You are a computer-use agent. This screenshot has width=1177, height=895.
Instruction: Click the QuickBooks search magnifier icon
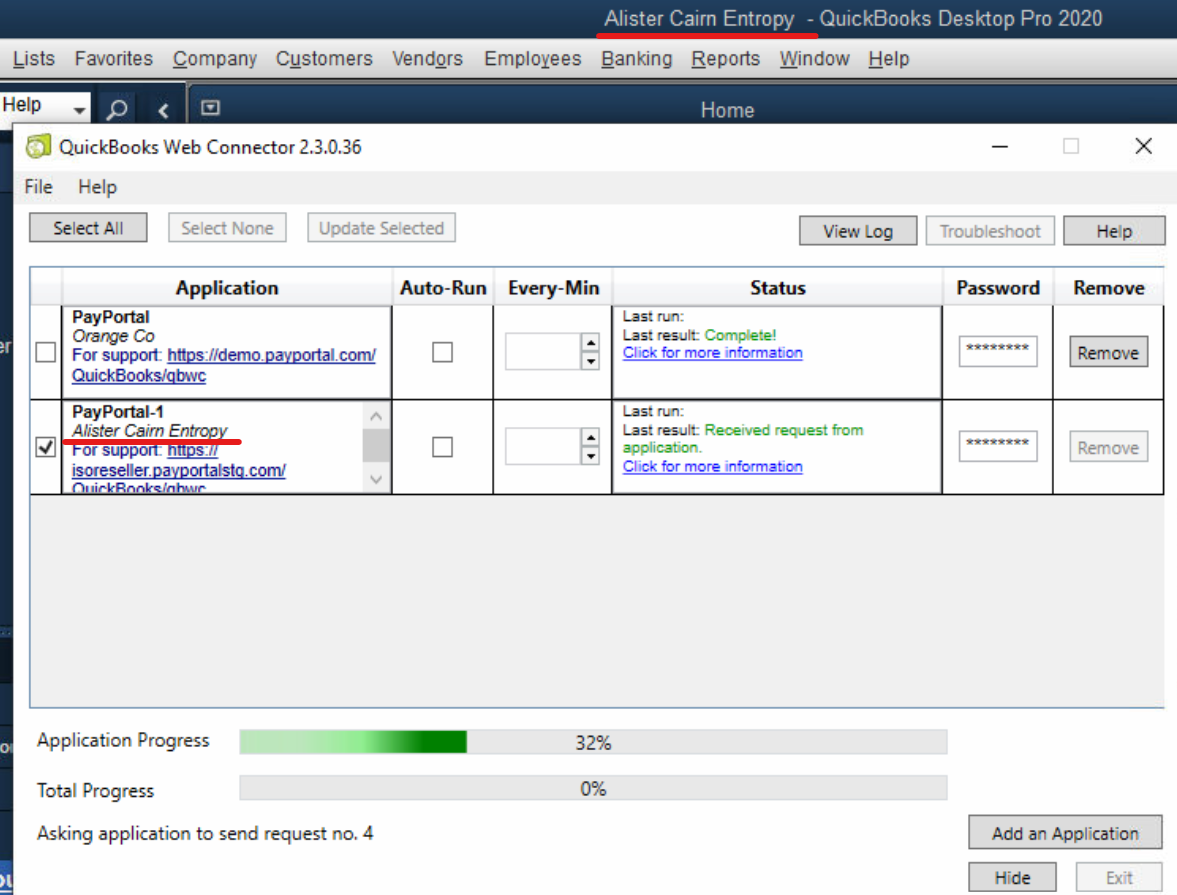tap(116, 110)
